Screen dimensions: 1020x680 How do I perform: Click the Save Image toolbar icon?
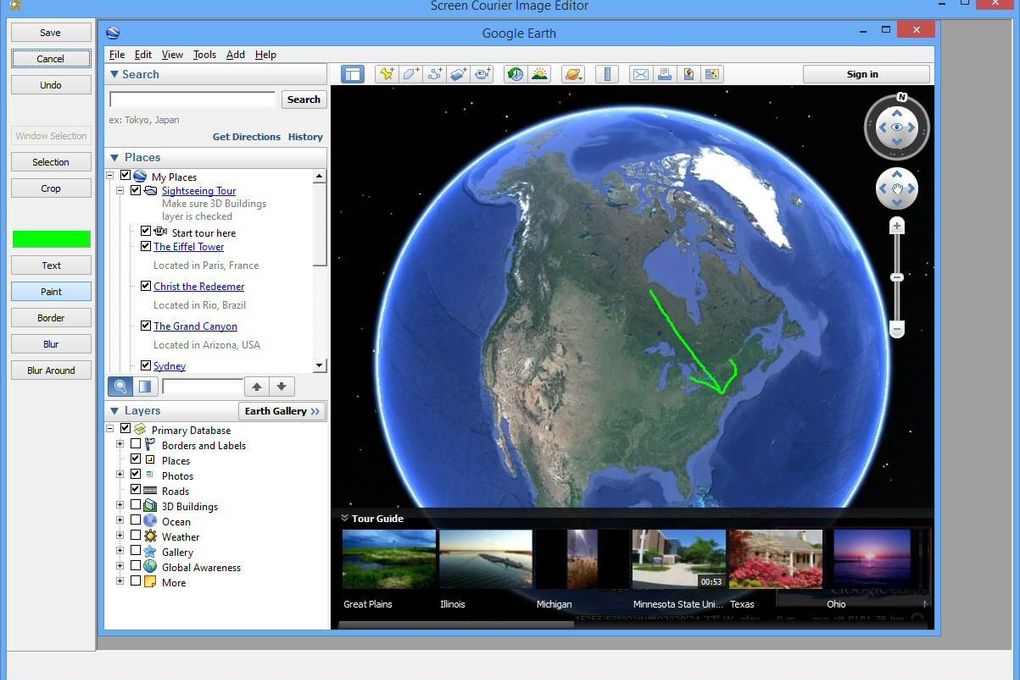(688, 74)
